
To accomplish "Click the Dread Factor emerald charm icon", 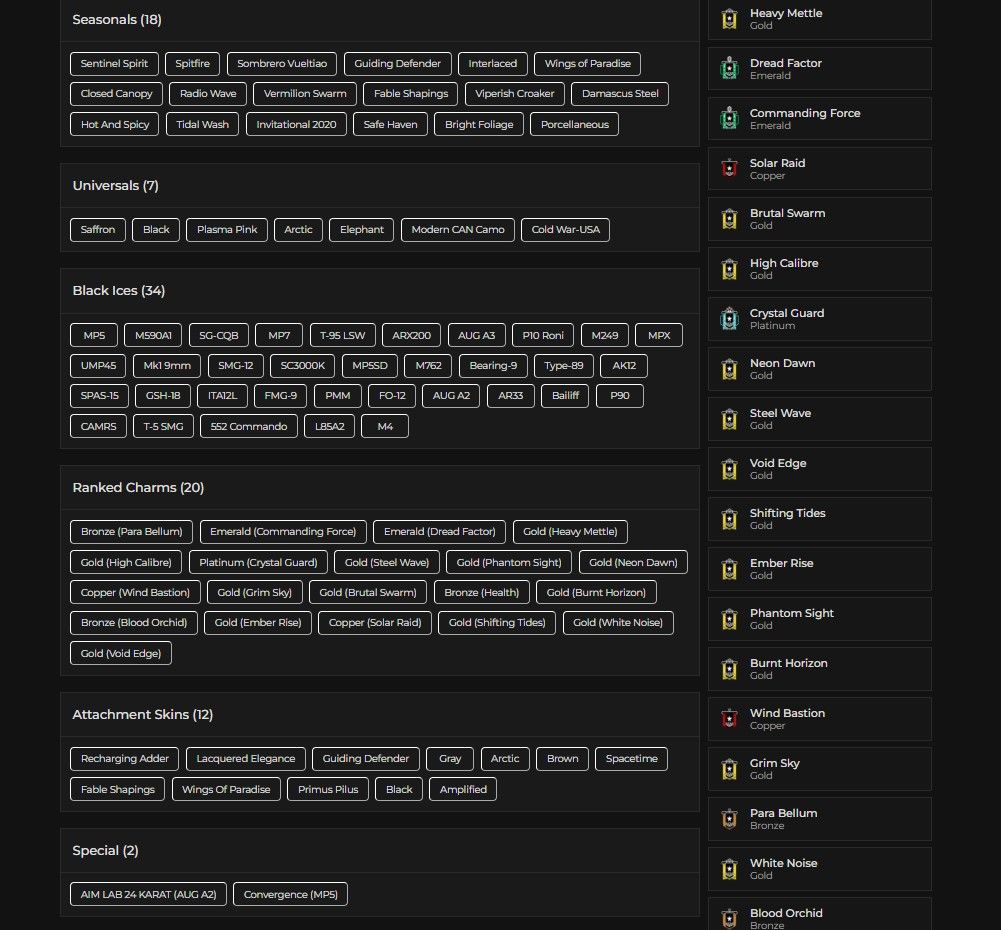I will 729,68.
